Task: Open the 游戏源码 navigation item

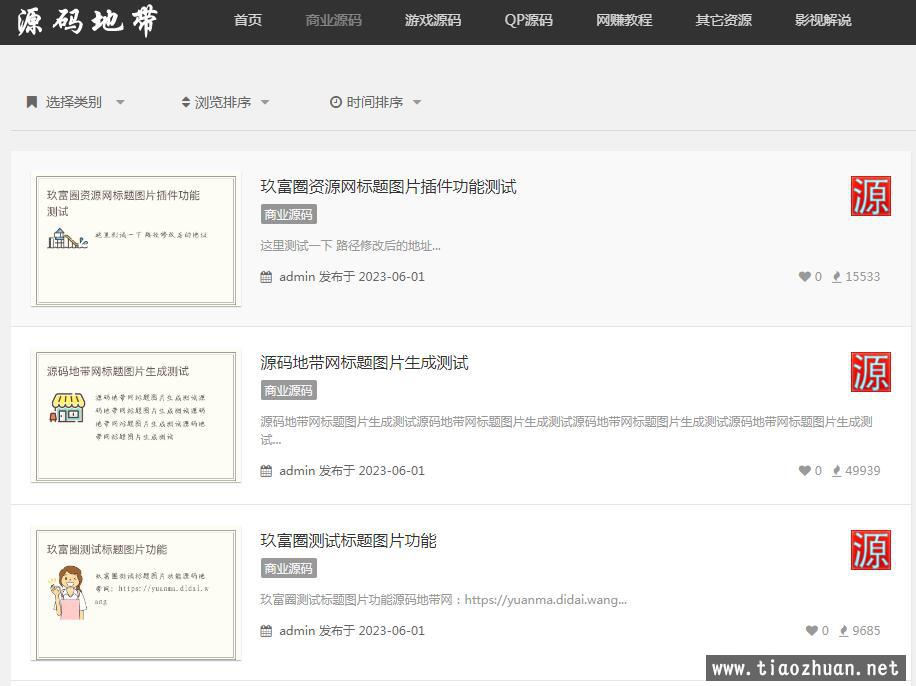Action: point(433,20)
